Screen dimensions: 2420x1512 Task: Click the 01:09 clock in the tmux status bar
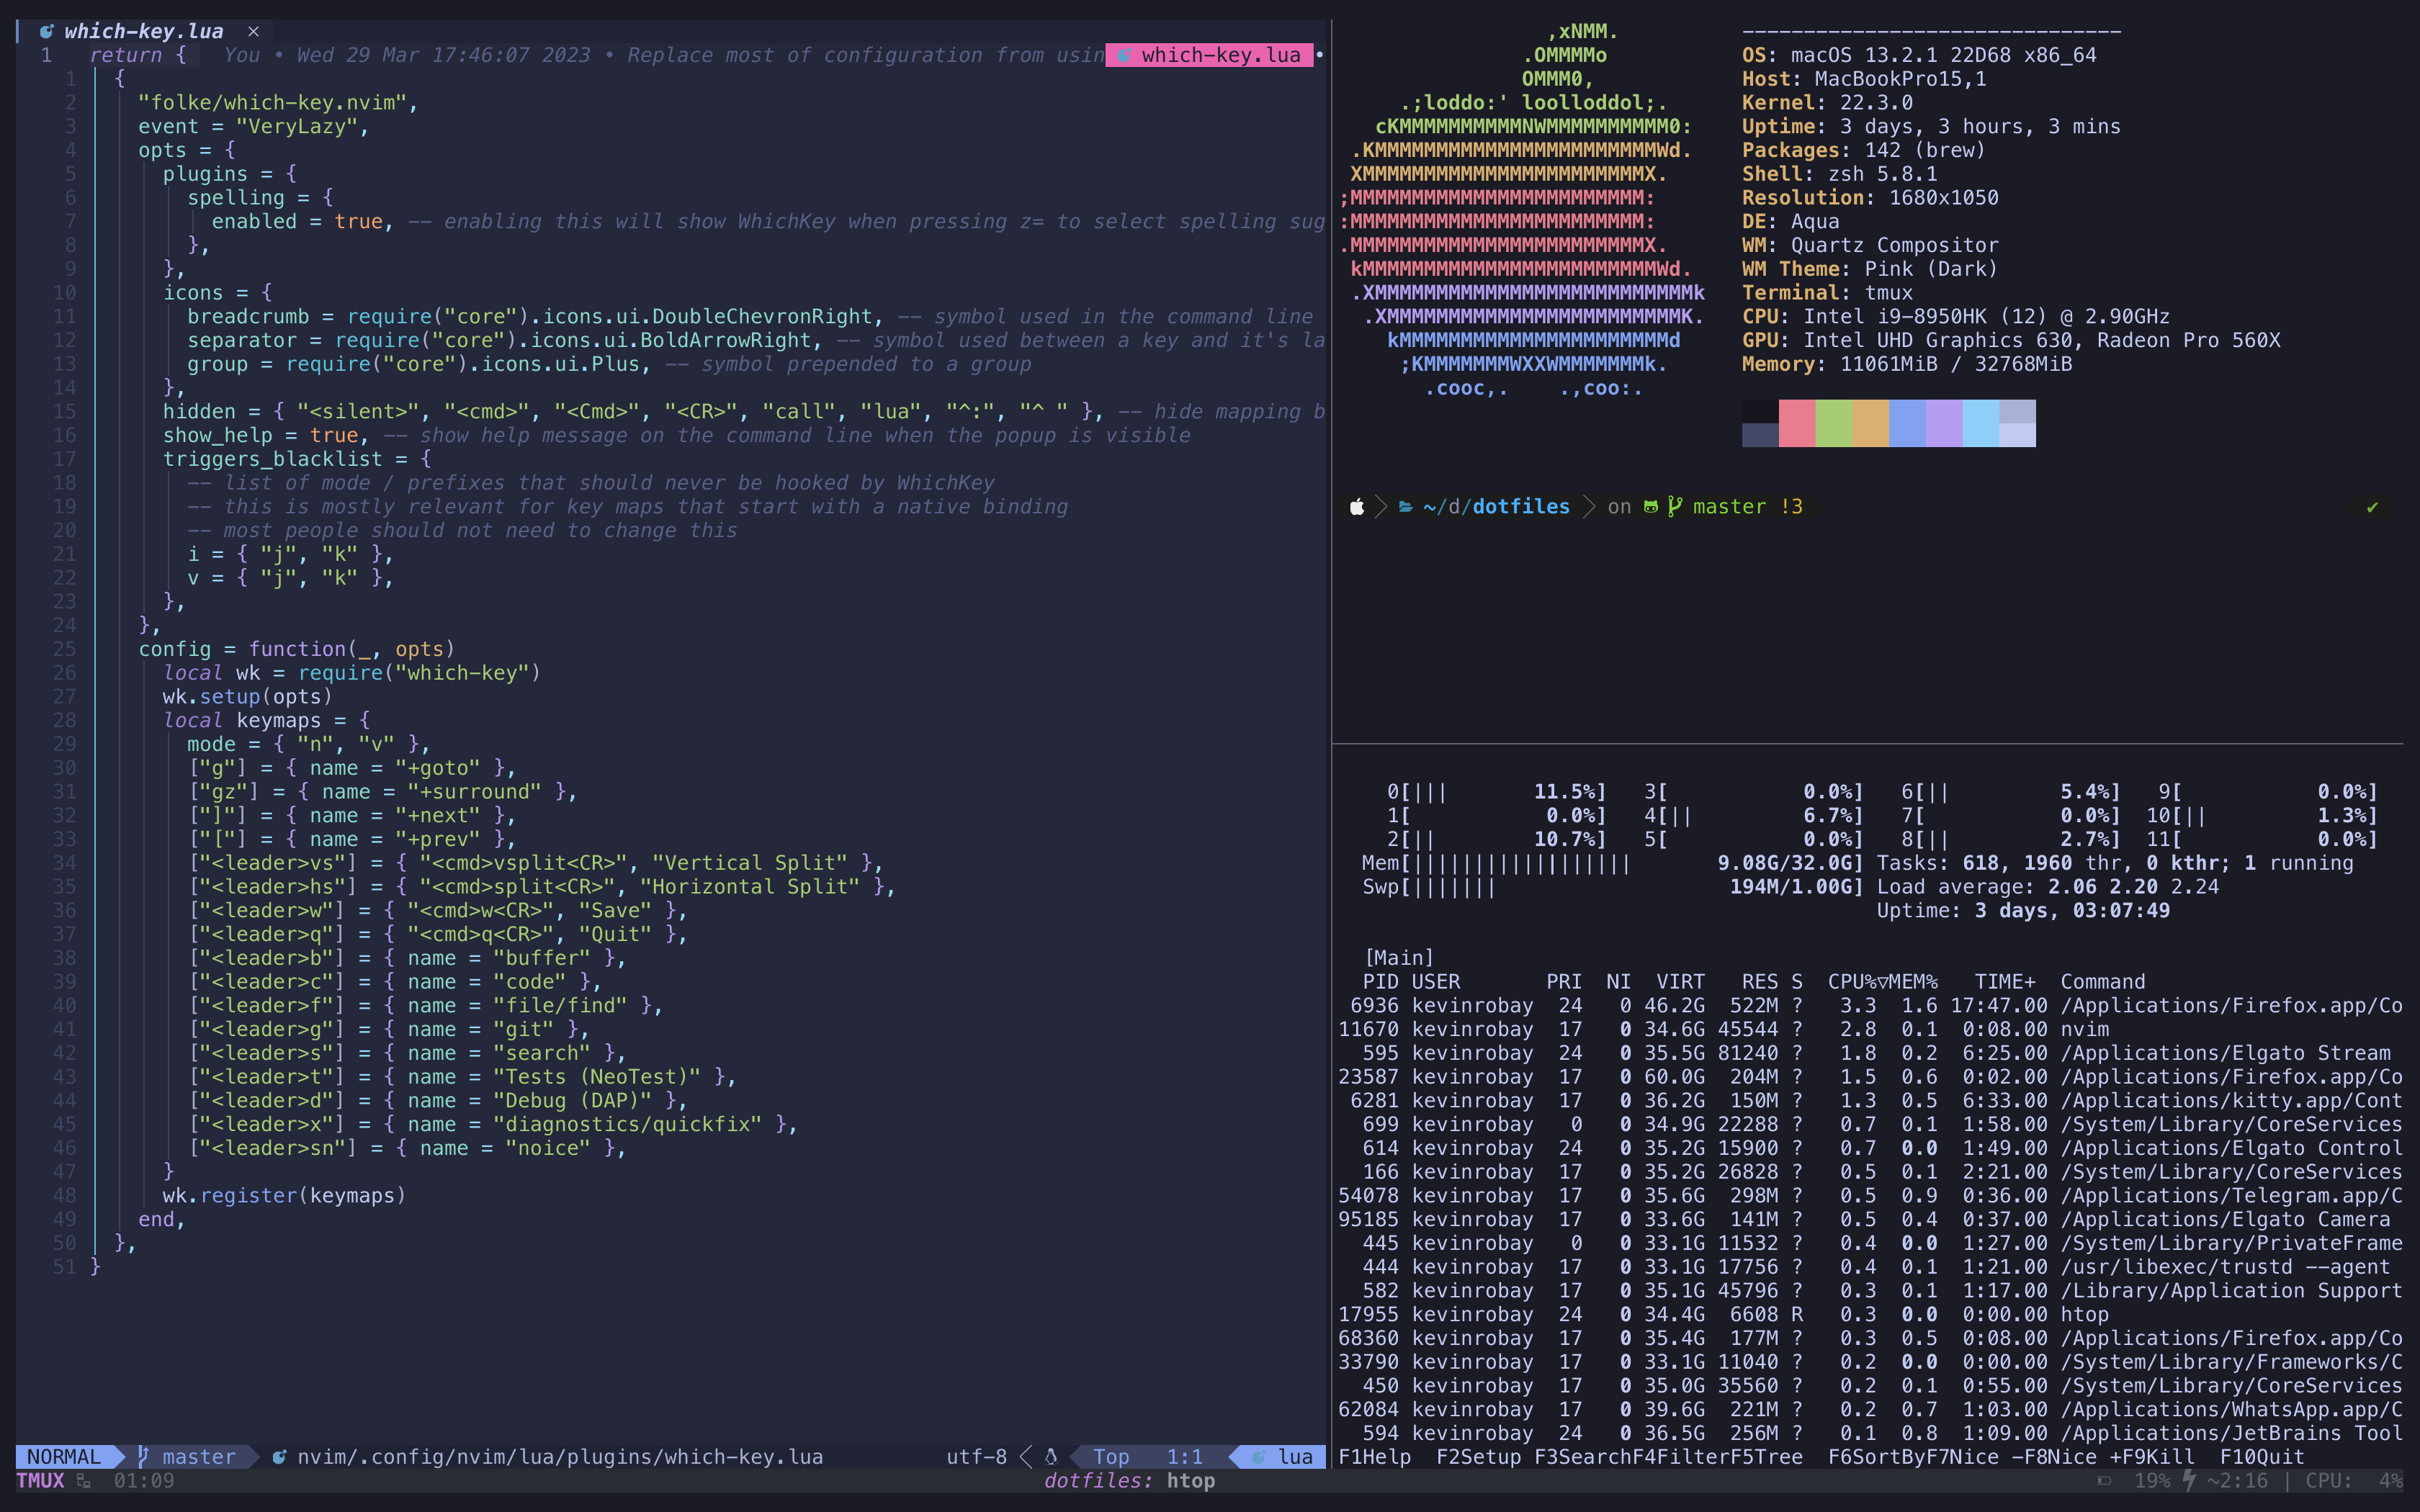[x=144, y=1481]
